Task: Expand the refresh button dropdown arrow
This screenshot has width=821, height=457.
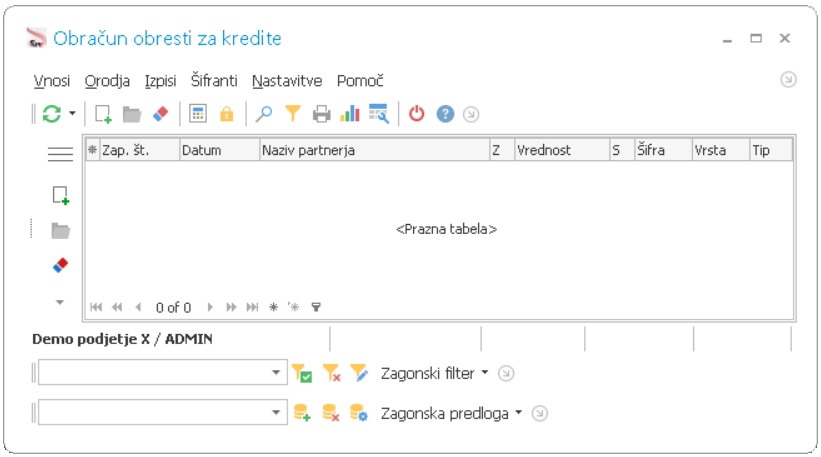Action: (x=72, y=114)
